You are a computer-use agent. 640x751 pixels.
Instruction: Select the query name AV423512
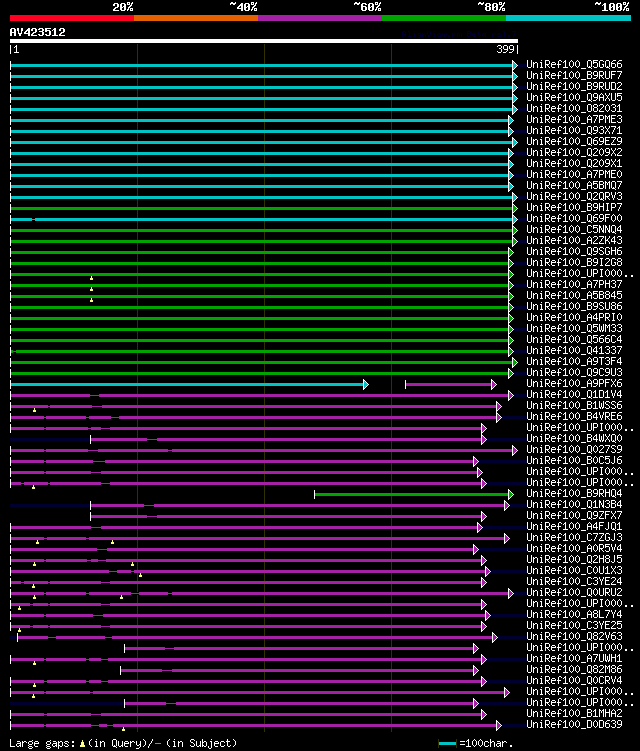click(37, 32)
